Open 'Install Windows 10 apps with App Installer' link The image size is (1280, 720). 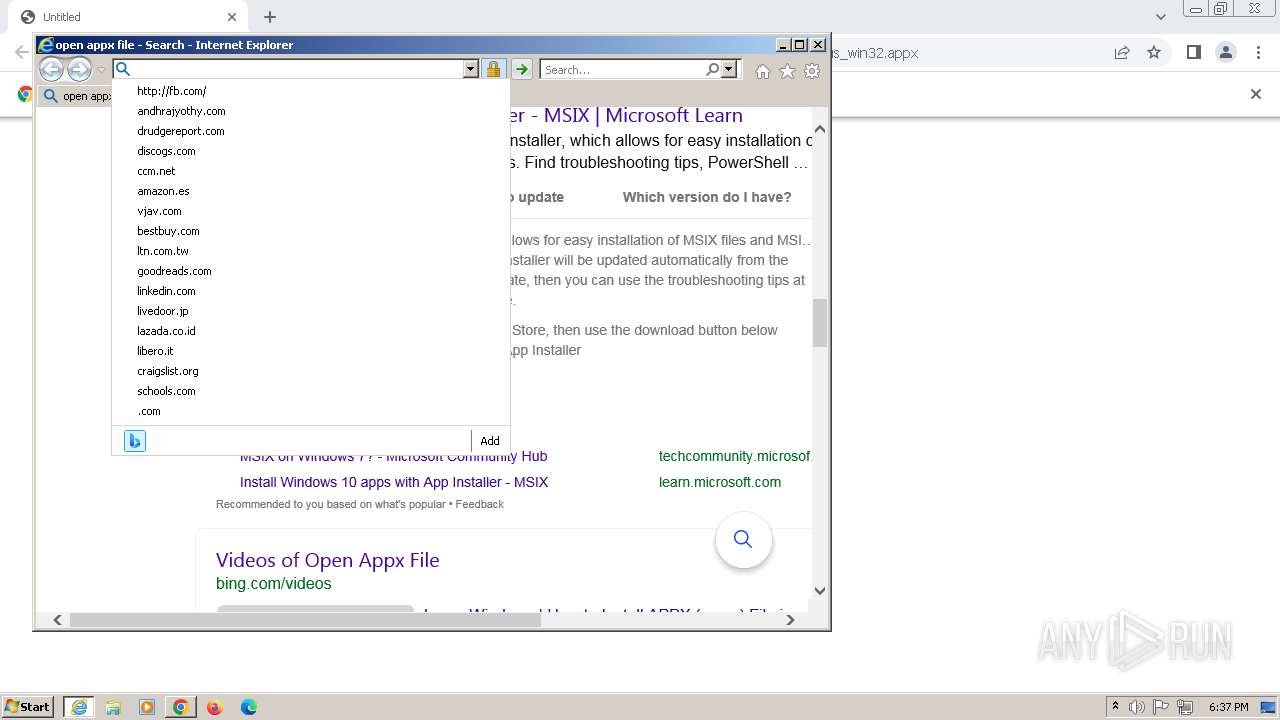point(394,482)
